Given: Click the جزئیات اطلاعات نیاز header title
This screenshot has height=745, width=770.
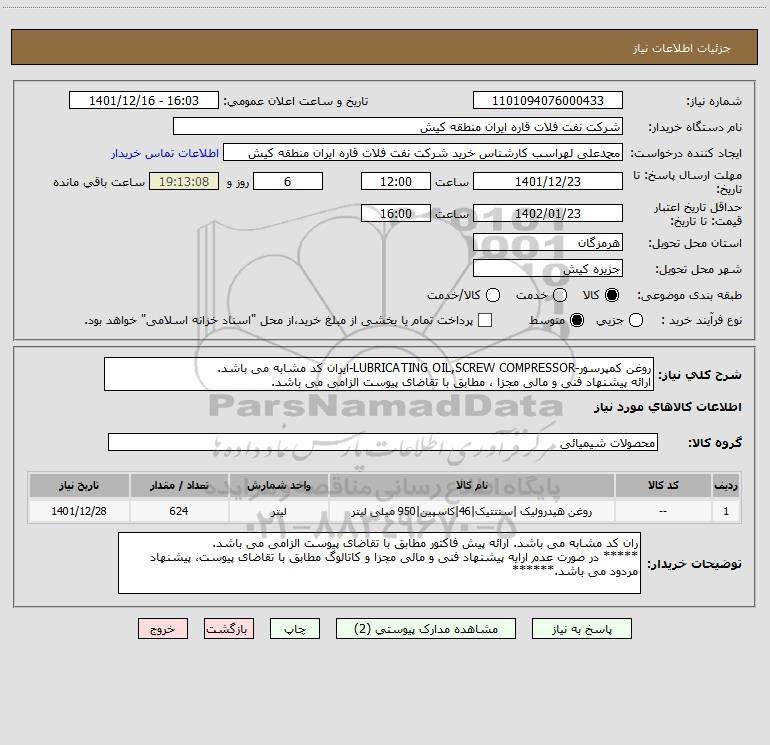Looking at the screenshot, I should click(681, 48).
